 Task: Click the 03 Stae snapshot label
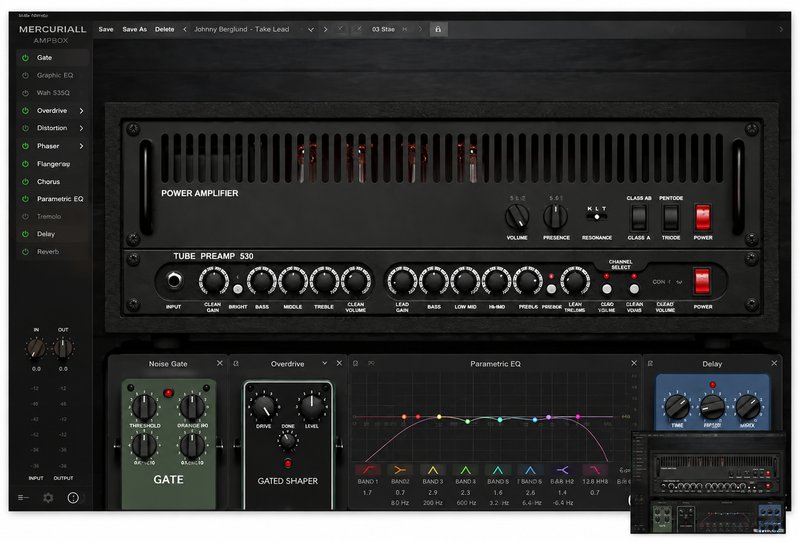point(383,30)
